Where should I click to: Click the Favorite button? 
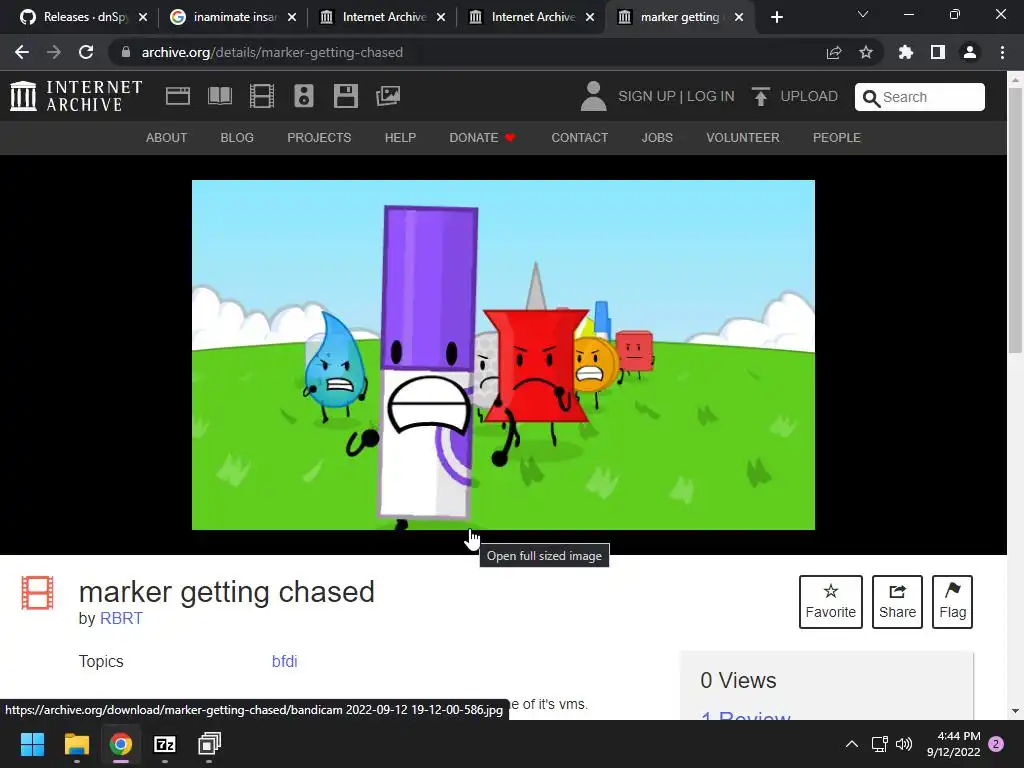pyautogui.click(x=831, y=602)
